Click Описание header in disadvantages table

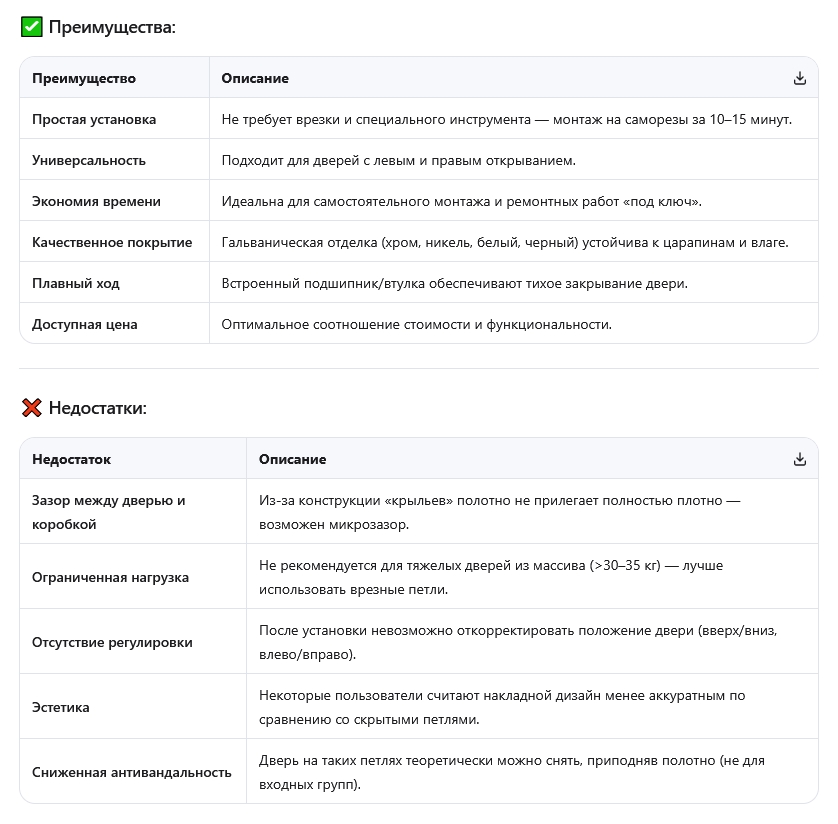coord(292,459)
